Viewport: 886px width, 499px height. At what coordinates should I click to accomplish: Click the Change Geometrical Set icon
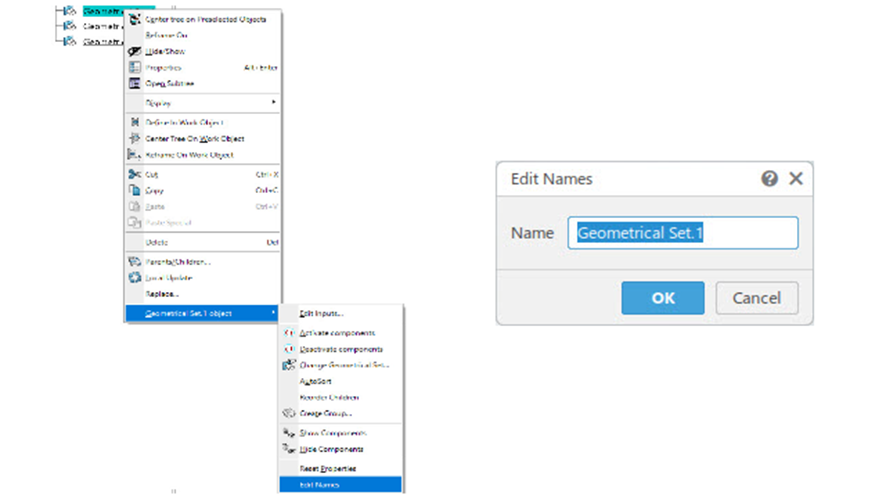click(289, 365)
